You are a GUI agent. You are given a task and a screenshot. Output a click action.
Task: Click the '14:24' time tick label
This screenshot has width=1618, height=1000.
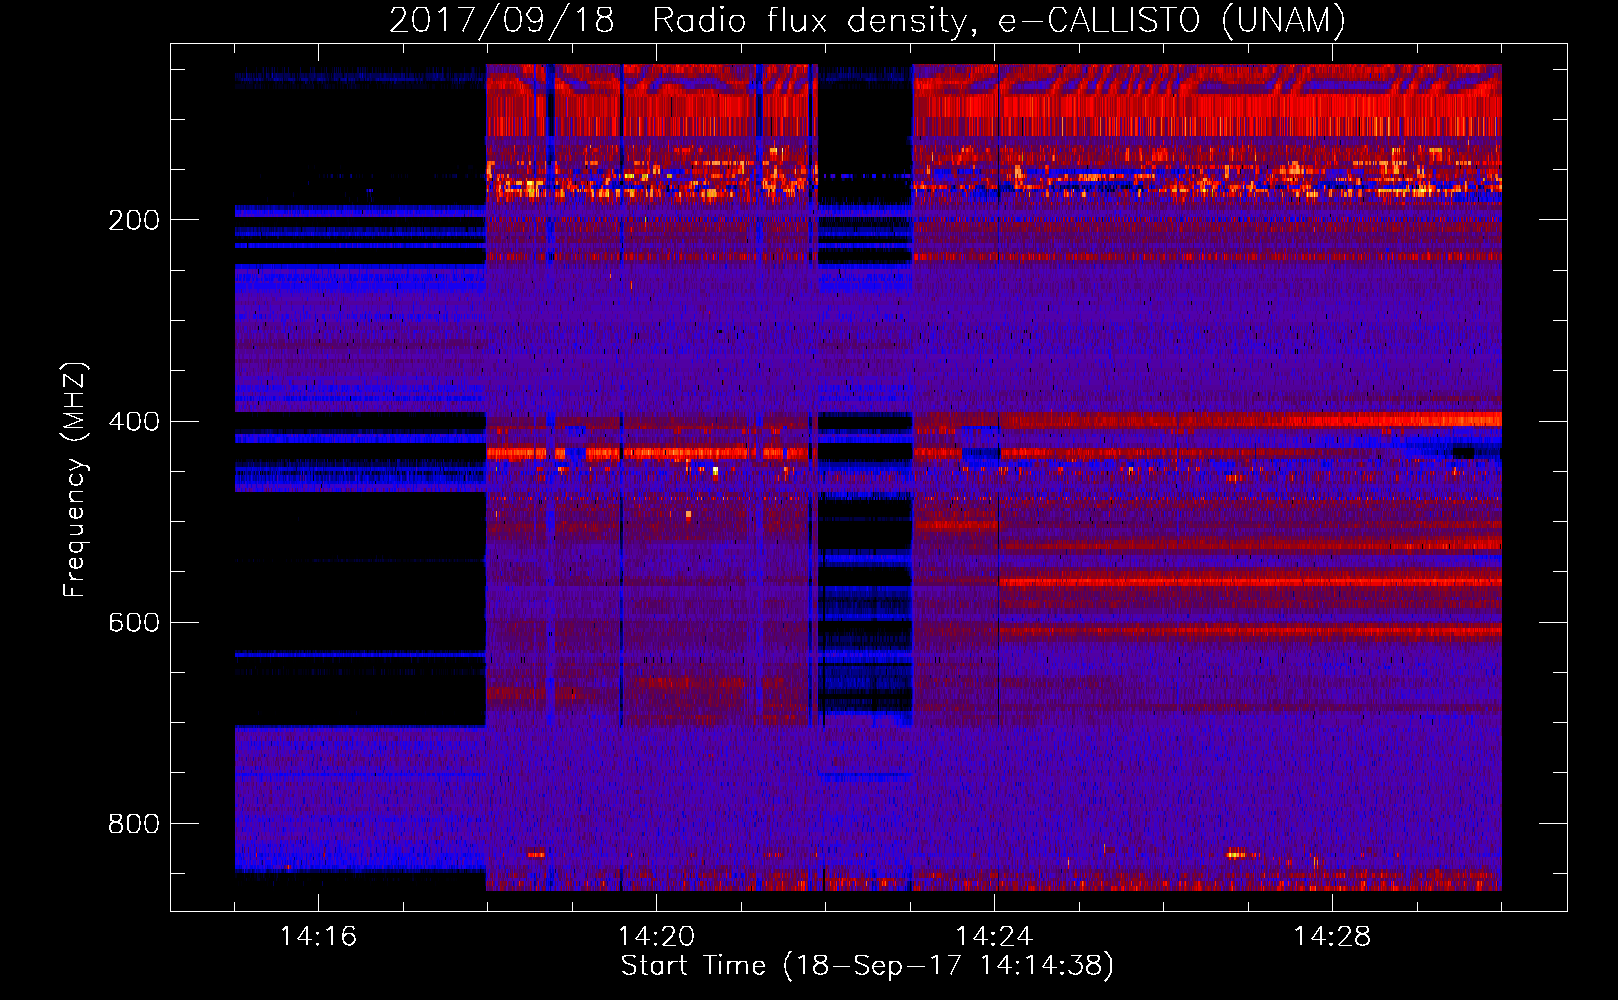994,936
